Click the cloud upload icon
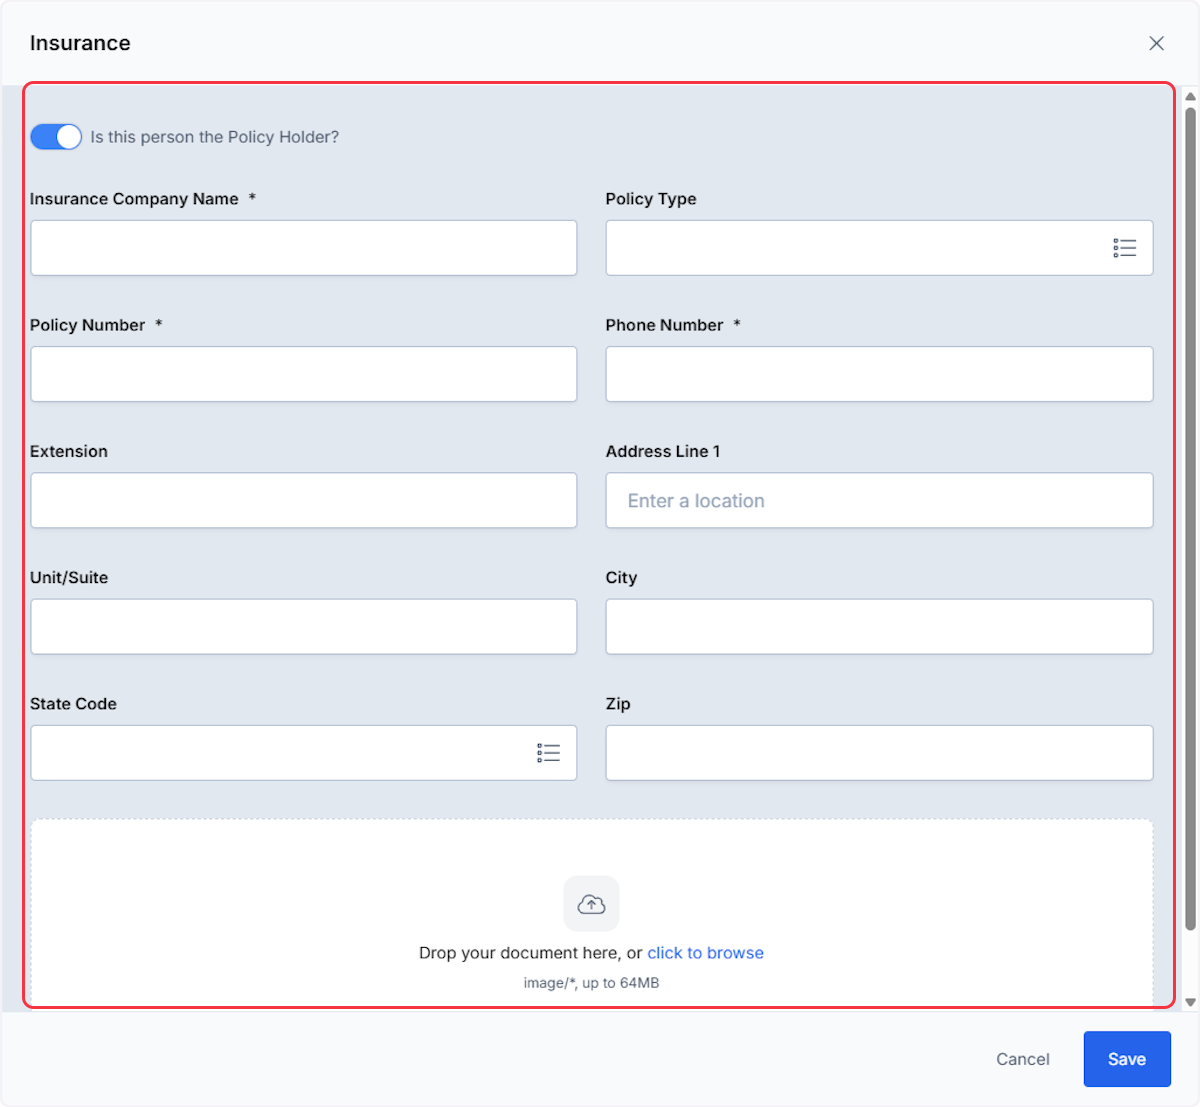 coord(591,904)
